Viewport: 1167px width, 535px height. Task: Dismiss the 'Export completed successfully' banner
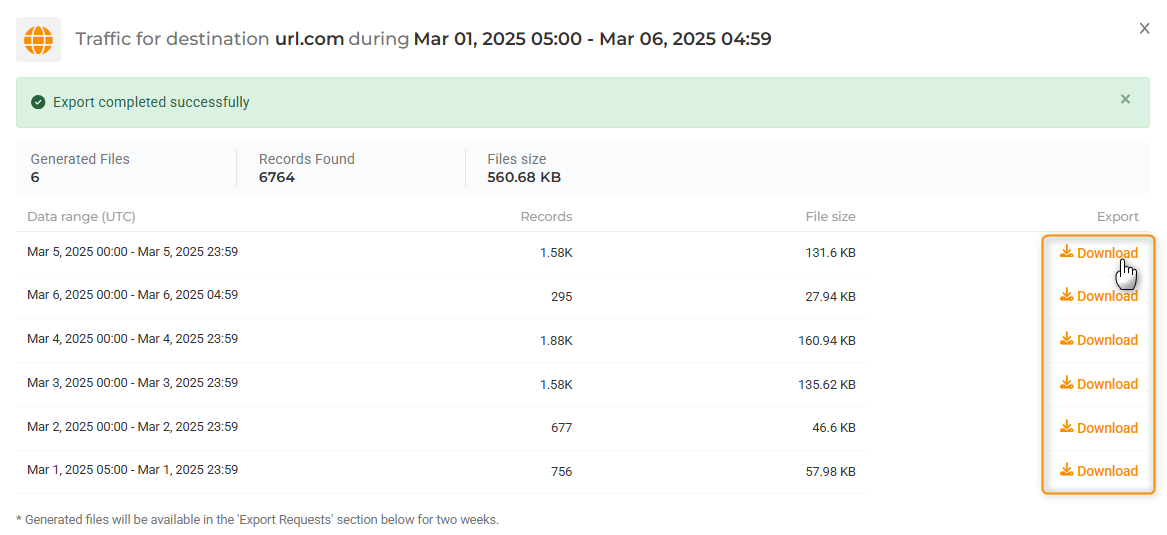(x=1125, y=100)
